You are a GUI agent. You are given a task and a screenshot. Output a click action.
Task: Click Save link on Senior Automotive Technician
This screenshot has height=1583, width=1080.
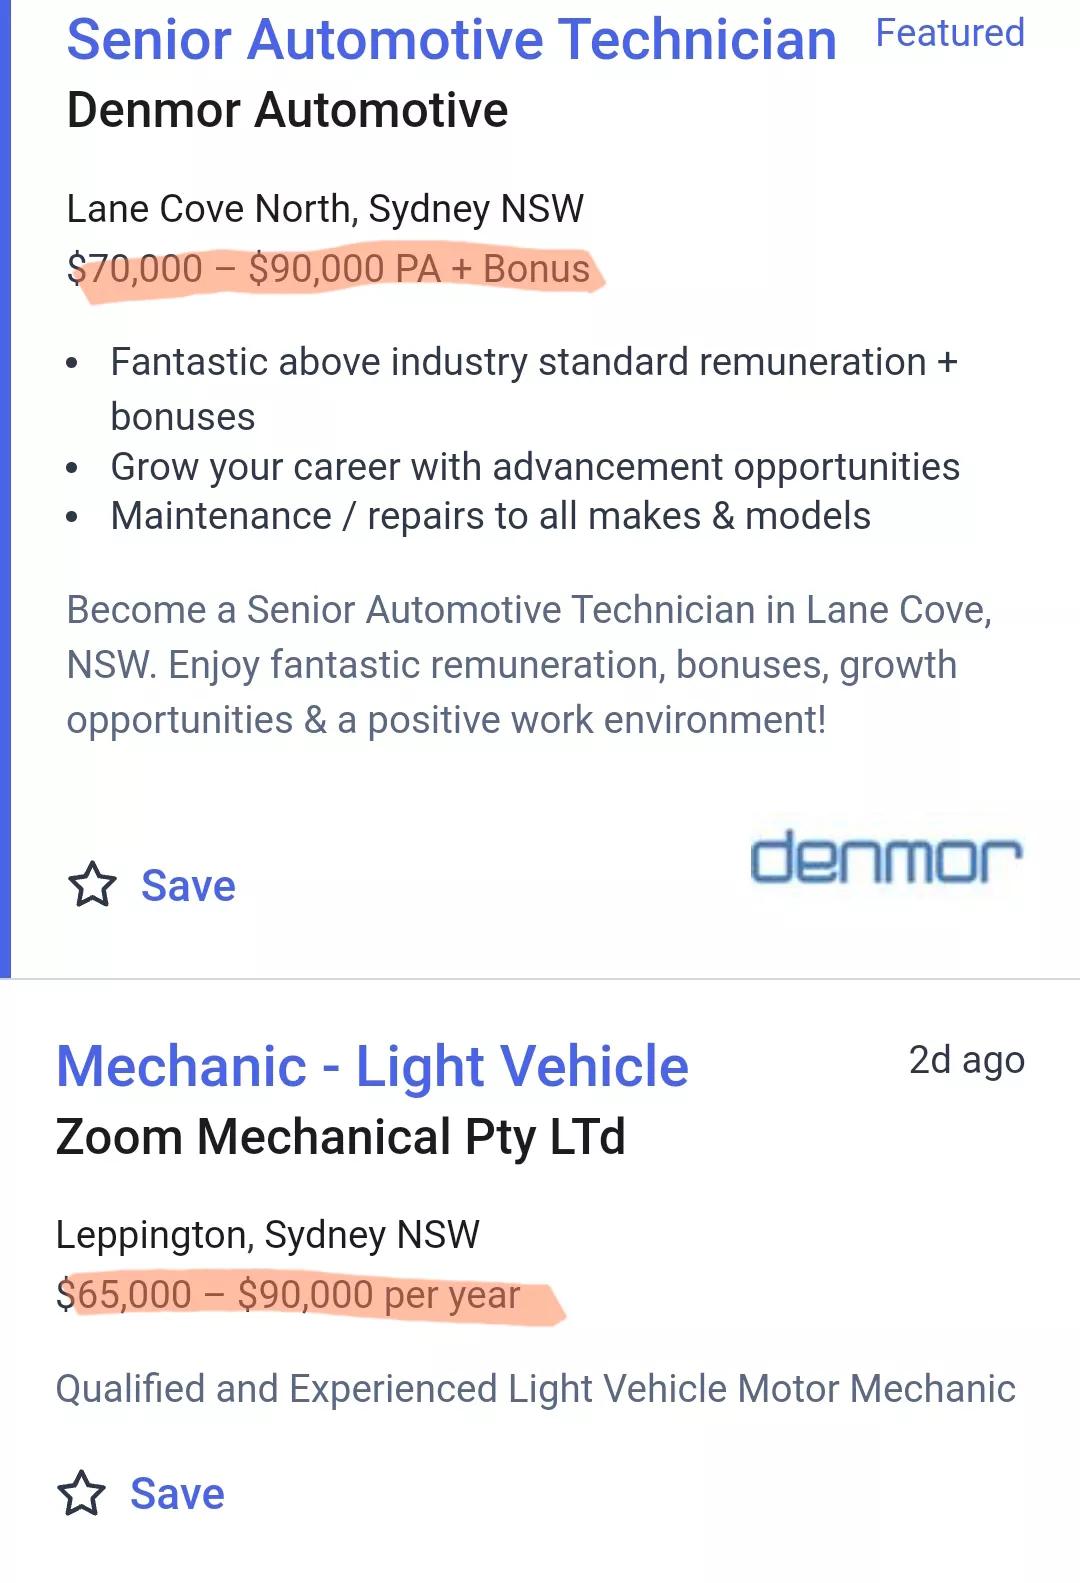188,886
